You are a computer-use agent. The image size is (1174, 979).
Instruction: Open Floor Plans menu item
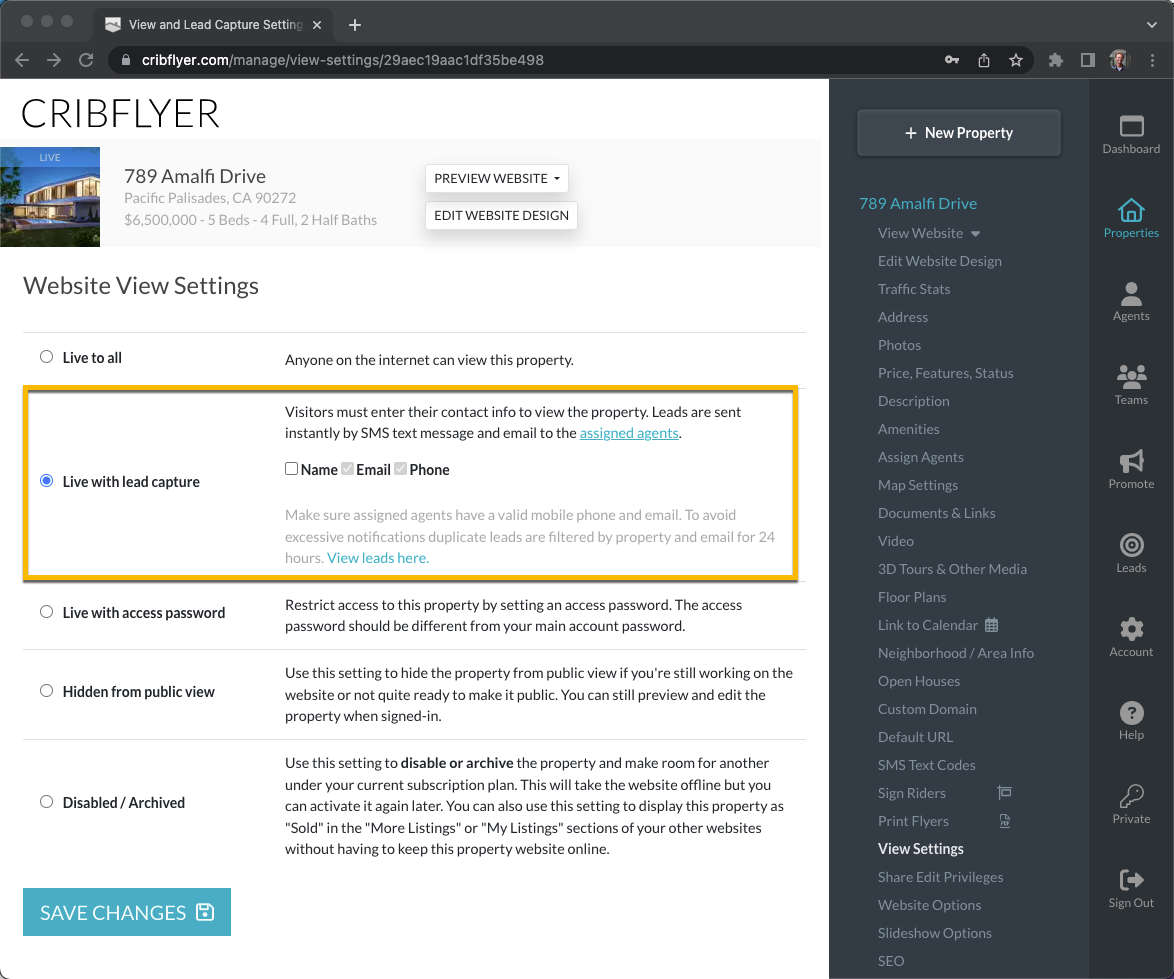coord(912,597)
